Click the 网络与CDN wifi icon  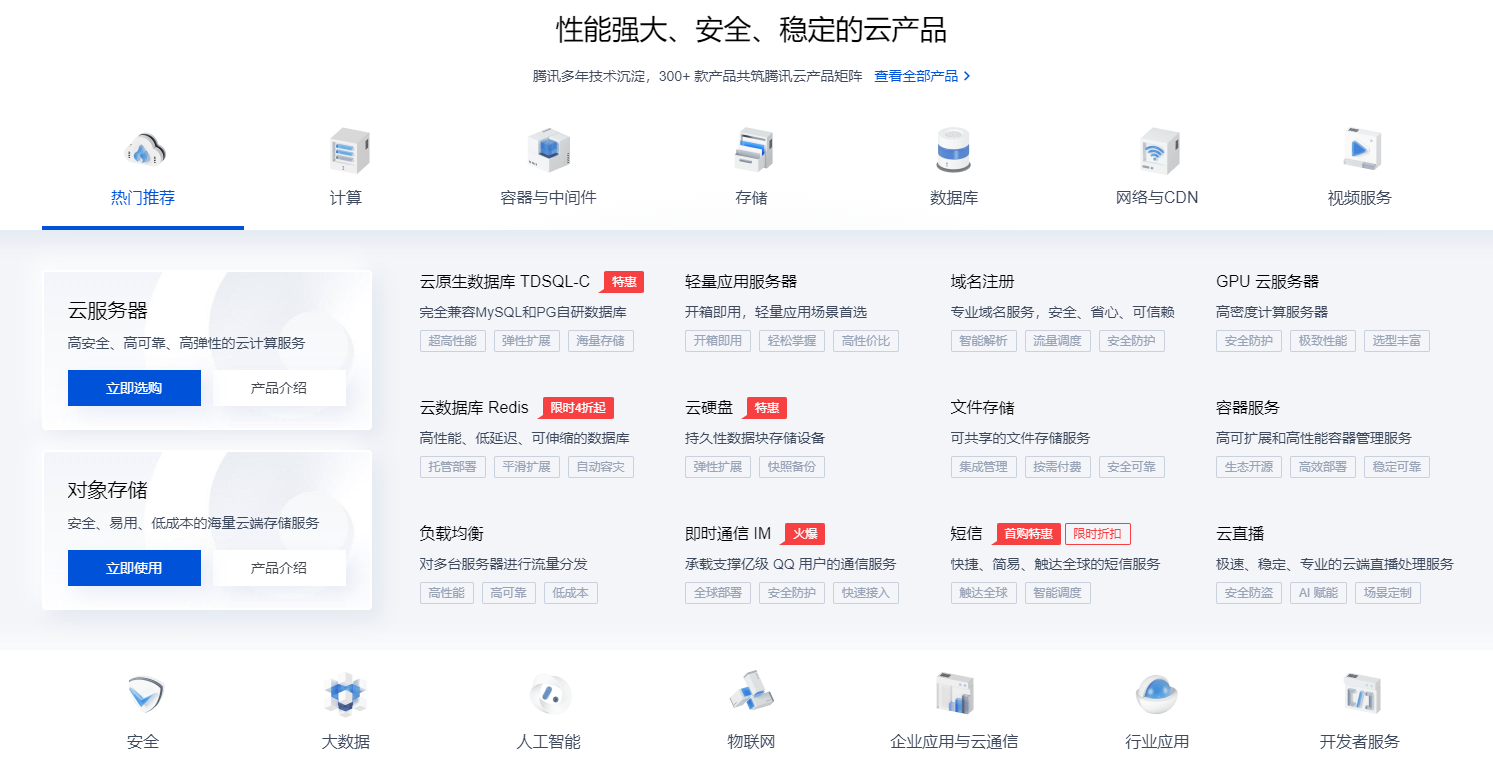[1158, 151]
